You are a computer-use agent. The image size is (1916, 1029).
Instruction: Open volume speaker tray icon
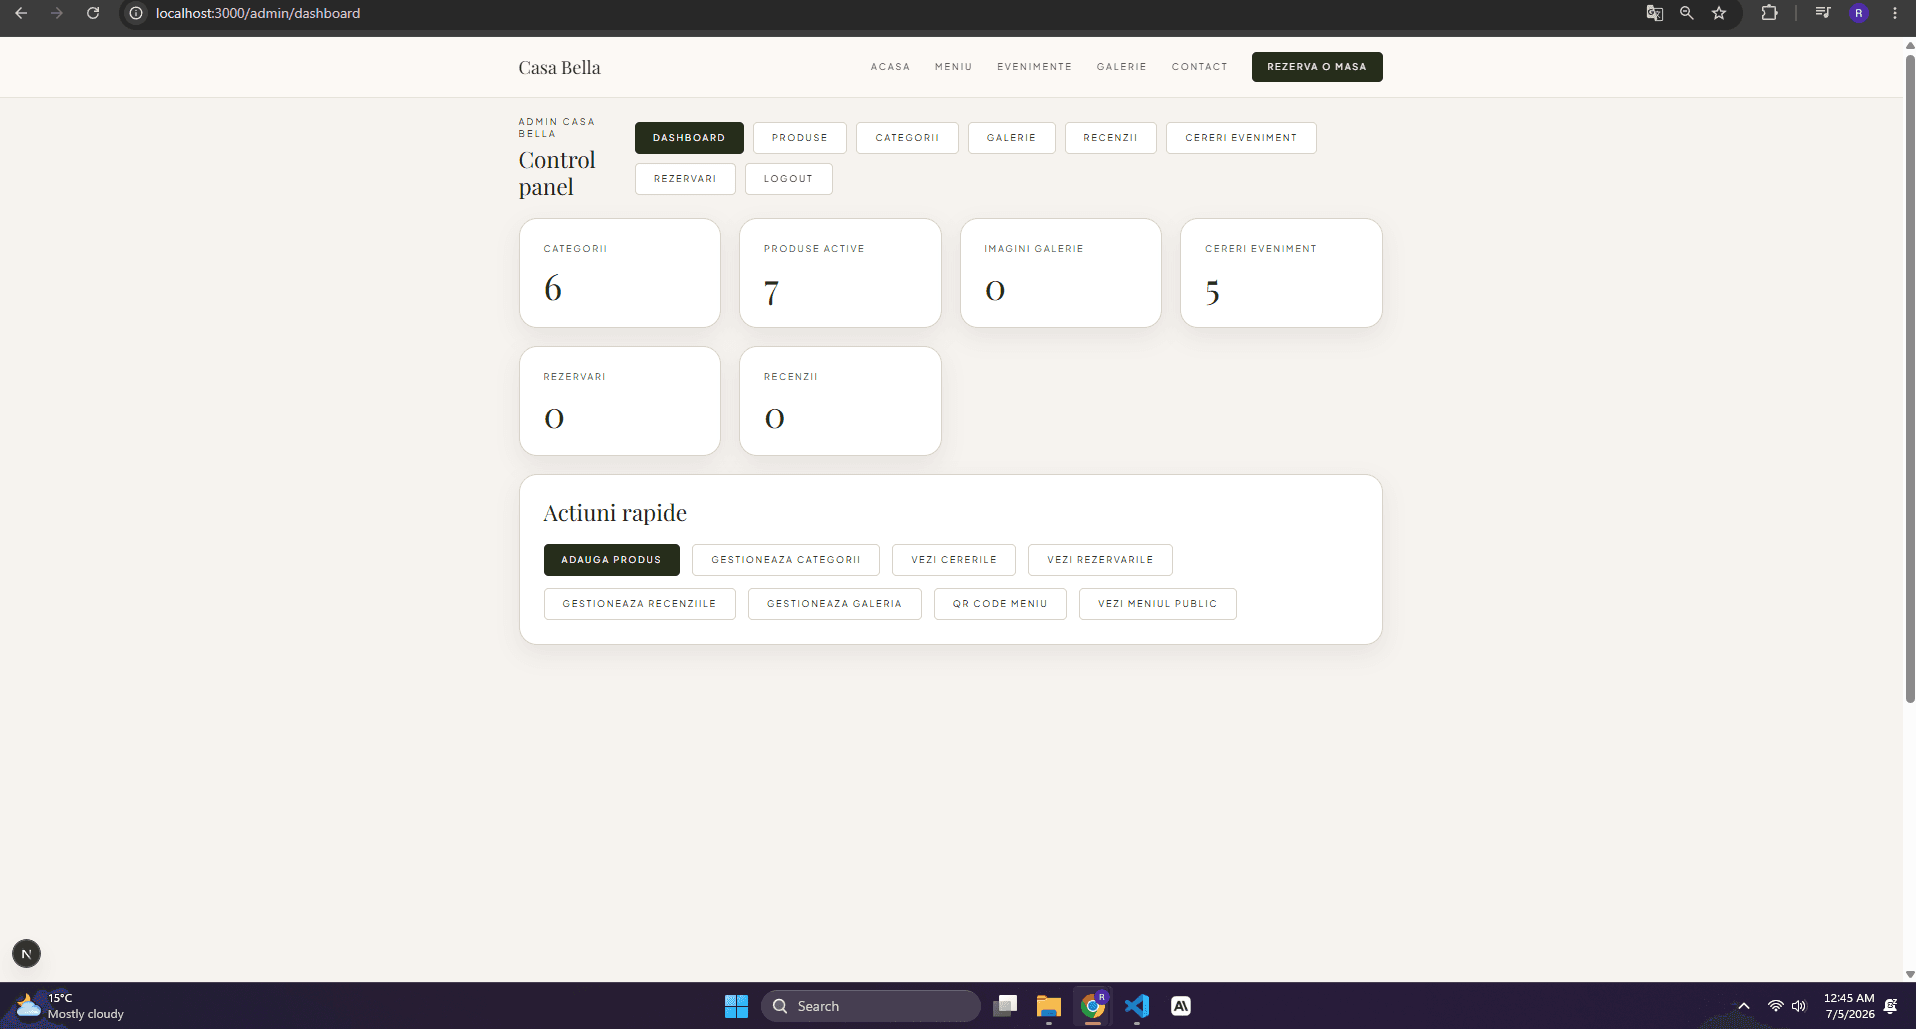pyautogui.click(x=1799, y=1006)
